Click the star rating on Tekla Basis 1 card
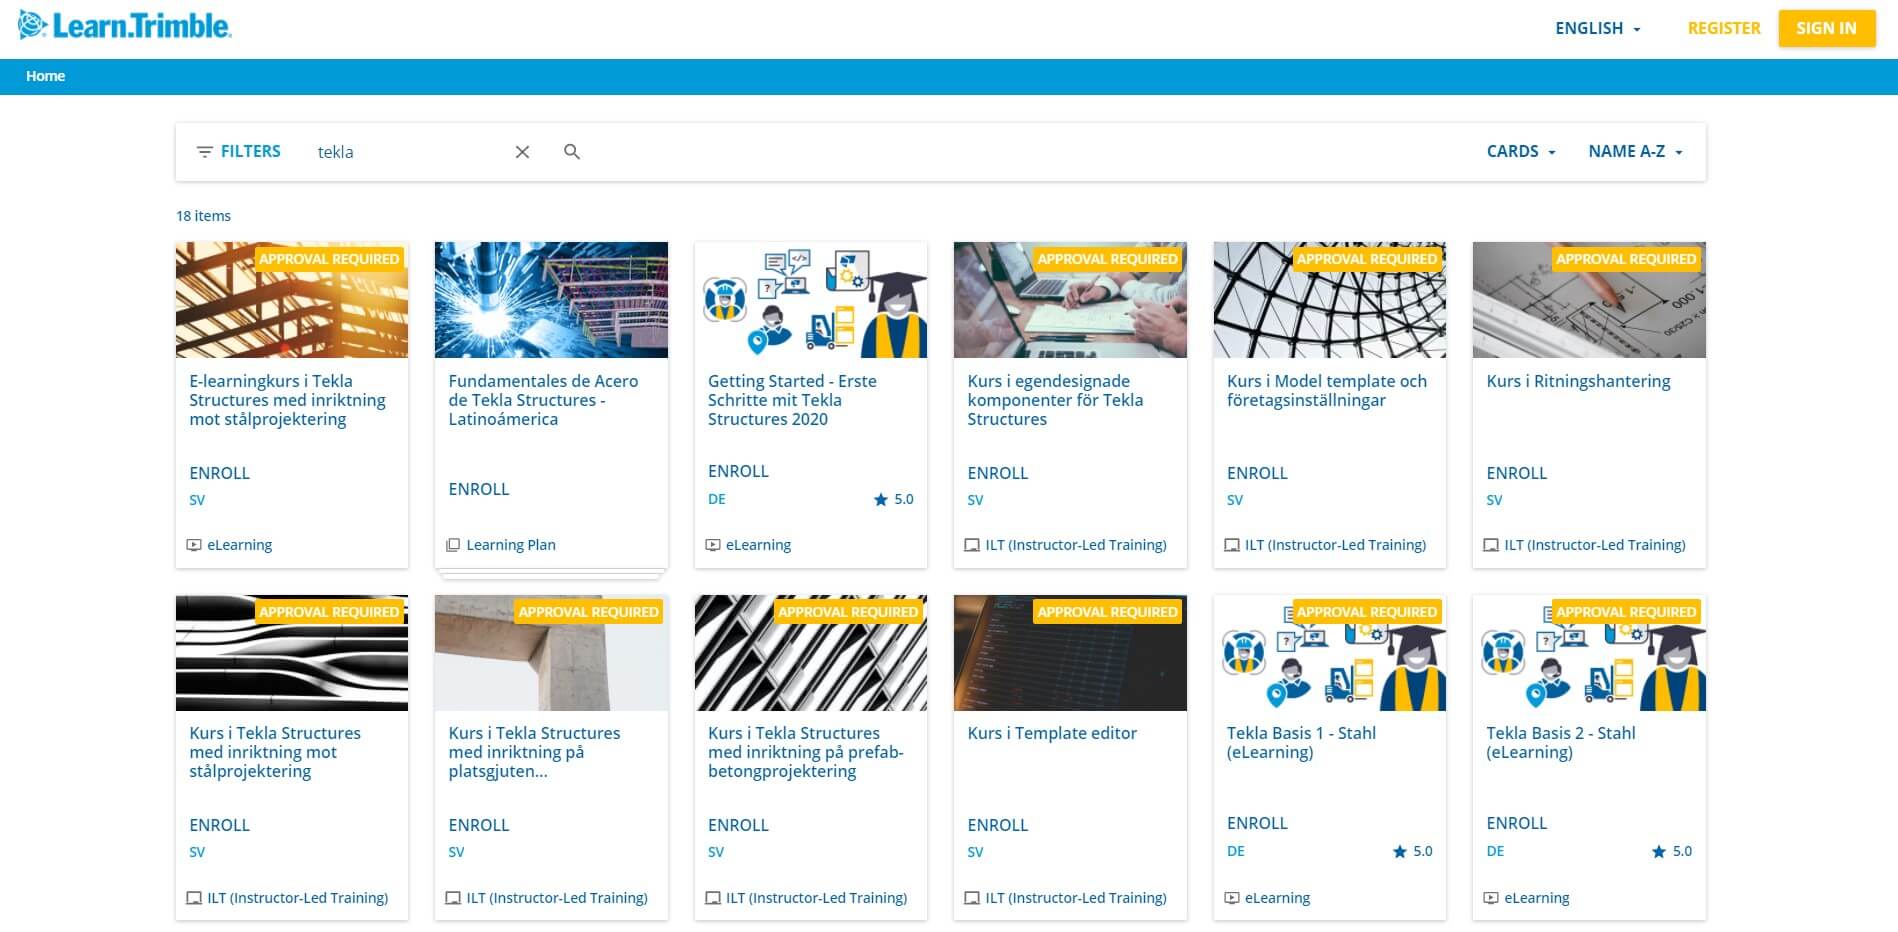This screenshot has height=932, width=1898. pyautogui.click(x=1413, y=851)
